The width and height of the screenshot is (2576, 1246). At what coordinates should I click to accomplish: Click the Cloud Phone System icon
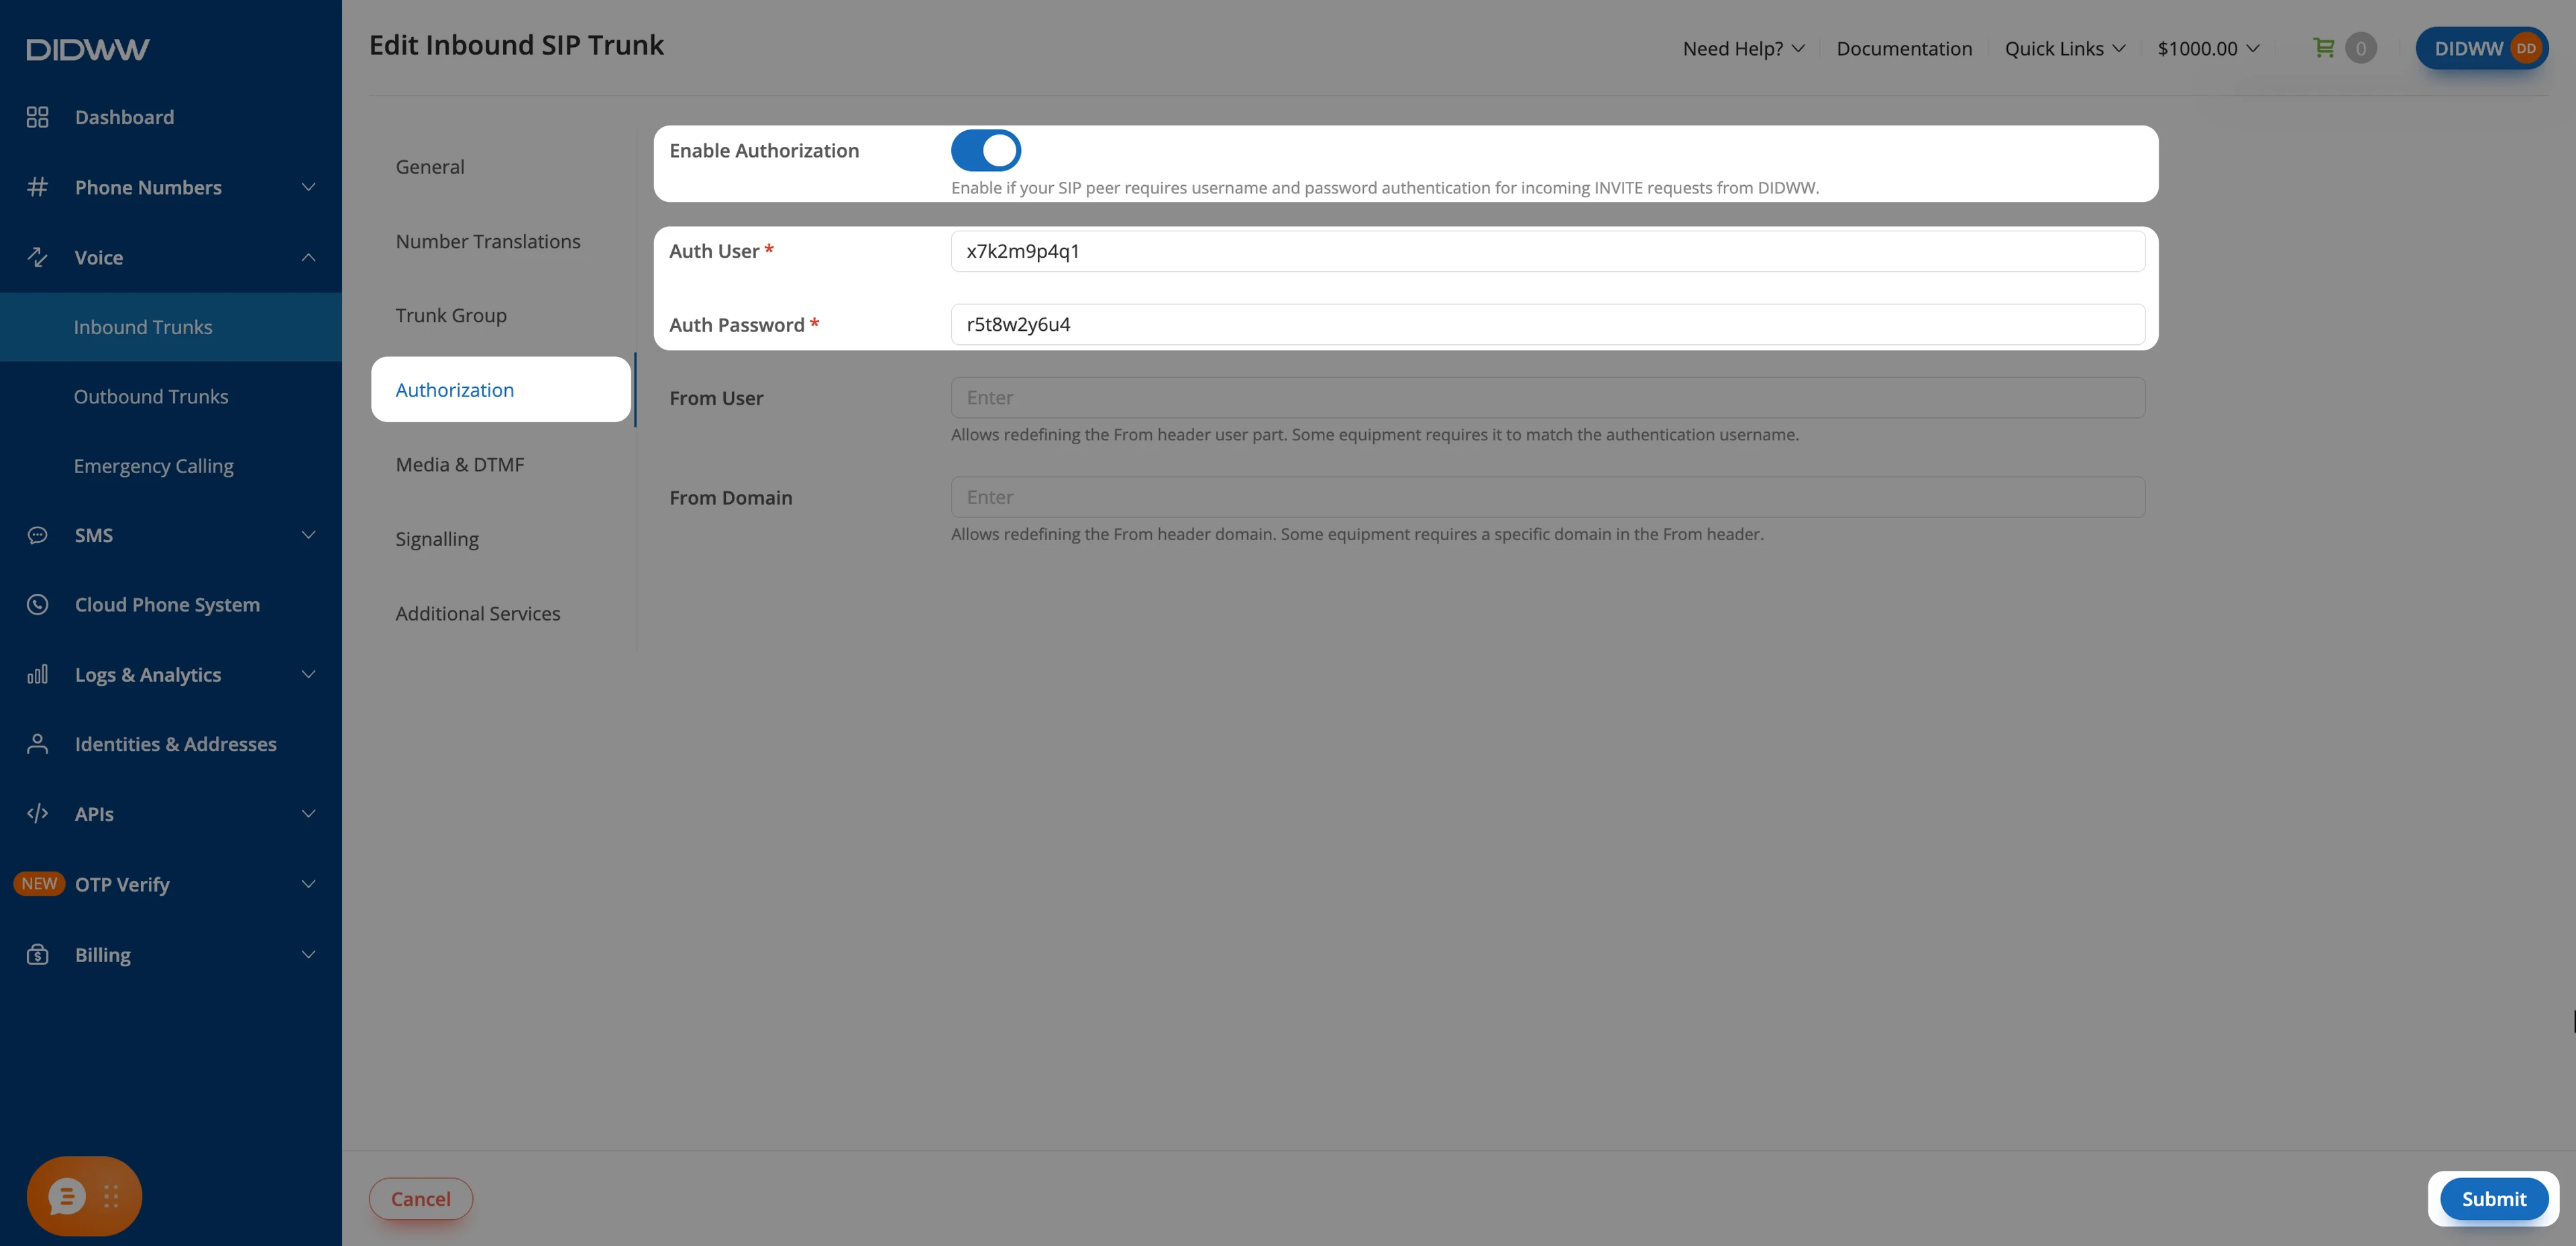[x=37, y=604]
